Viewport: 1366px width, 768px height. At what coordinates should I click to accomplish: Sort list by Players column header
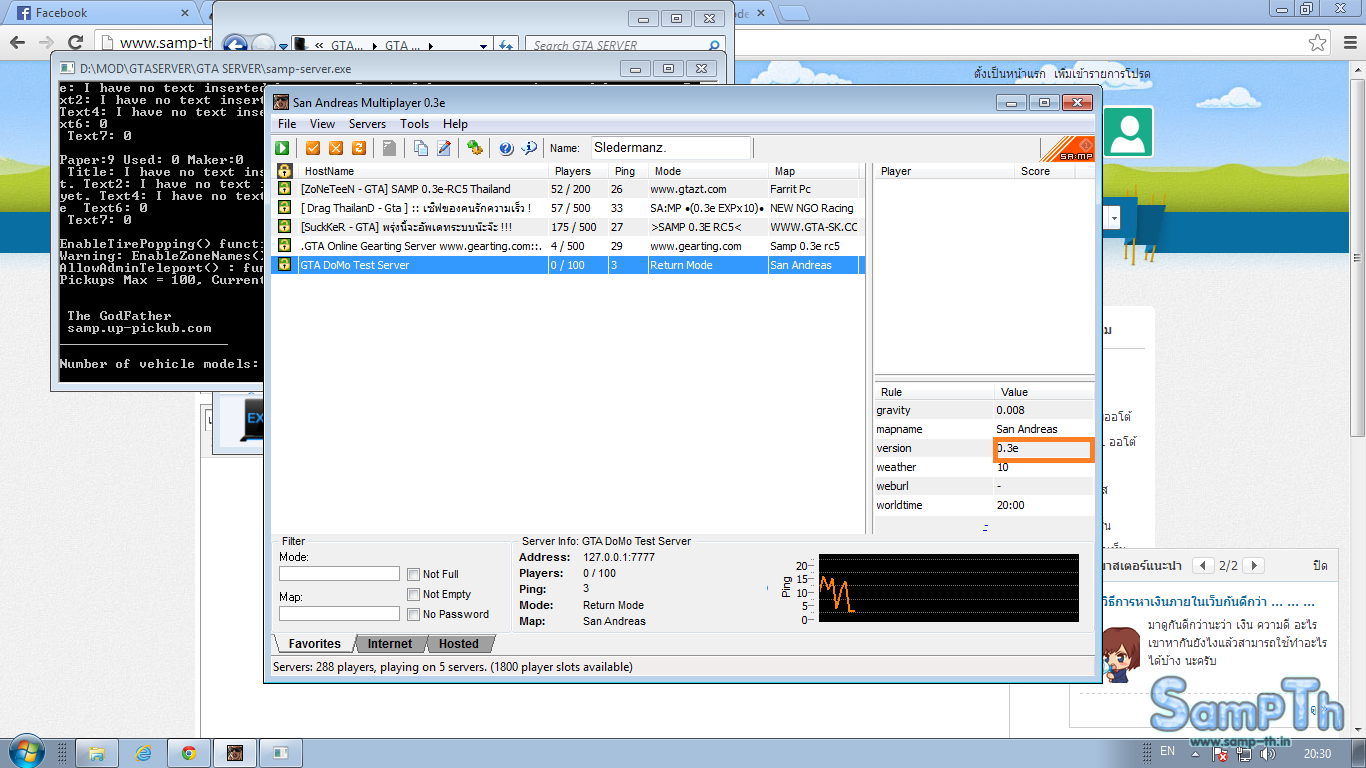coord(578,171)
